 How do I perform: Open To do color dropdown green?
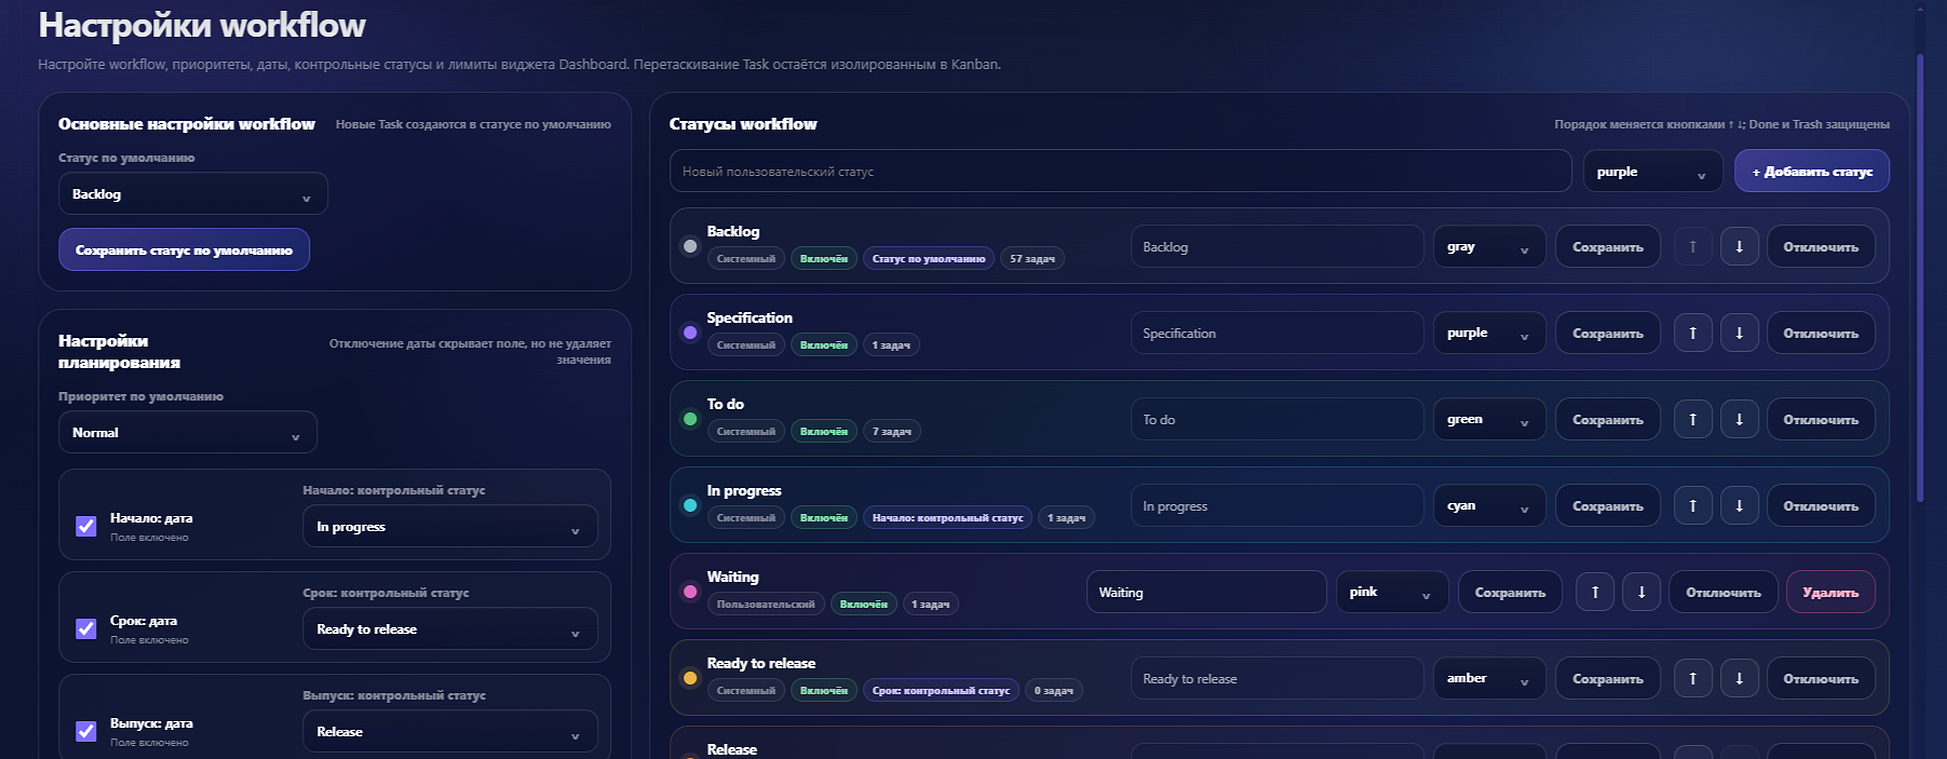1489,420
